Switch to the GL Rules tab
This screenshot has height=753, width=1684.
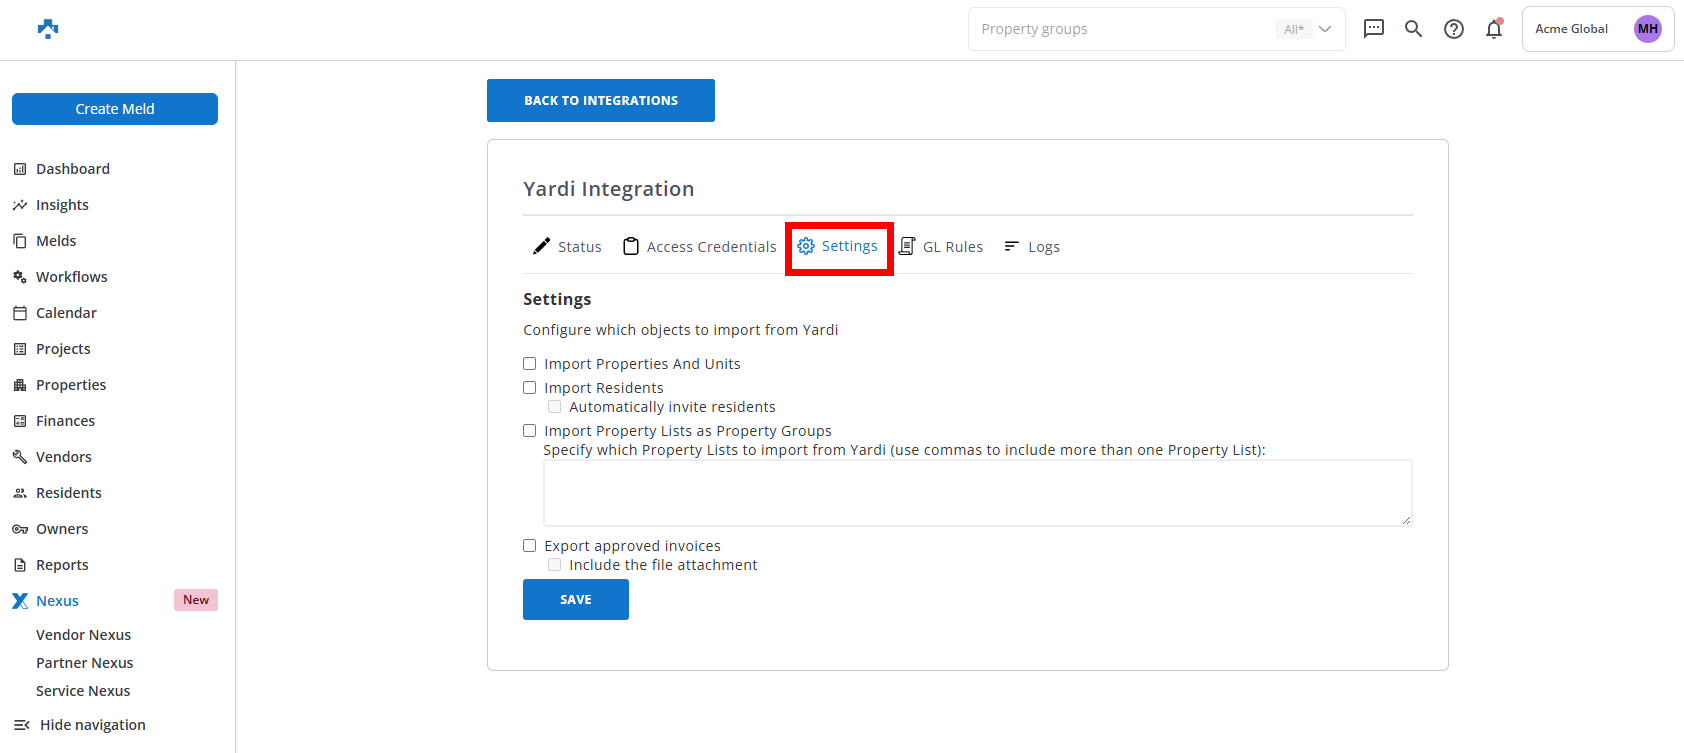941,247
